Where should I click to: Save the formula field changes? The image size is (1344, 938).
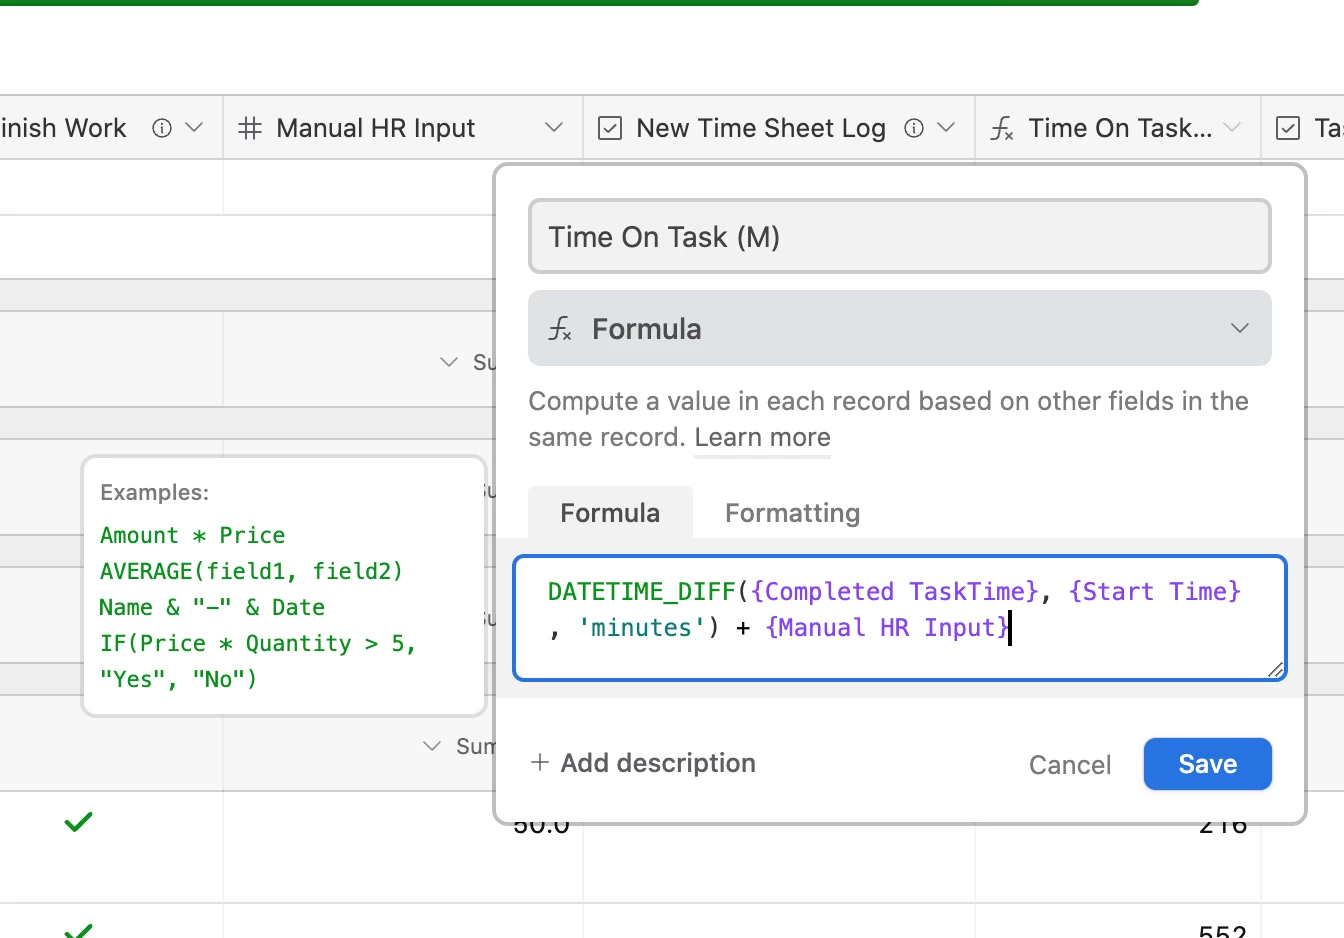[1207, 764]
